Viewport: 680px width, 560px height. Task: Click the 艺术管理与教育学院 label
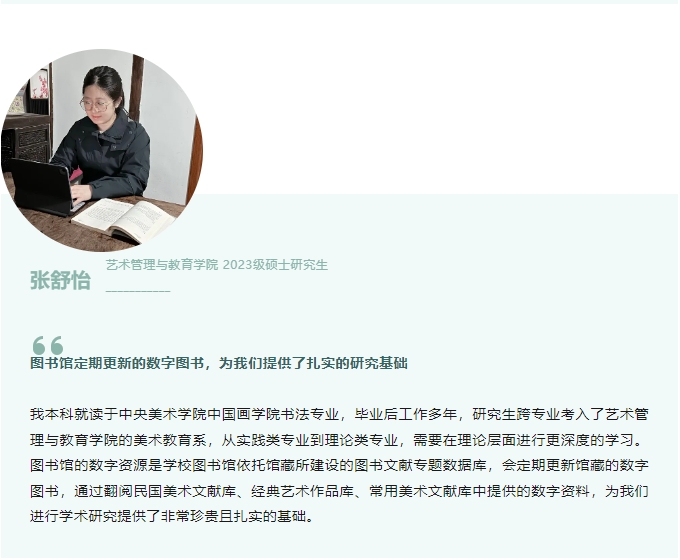[x=162, y=265]
